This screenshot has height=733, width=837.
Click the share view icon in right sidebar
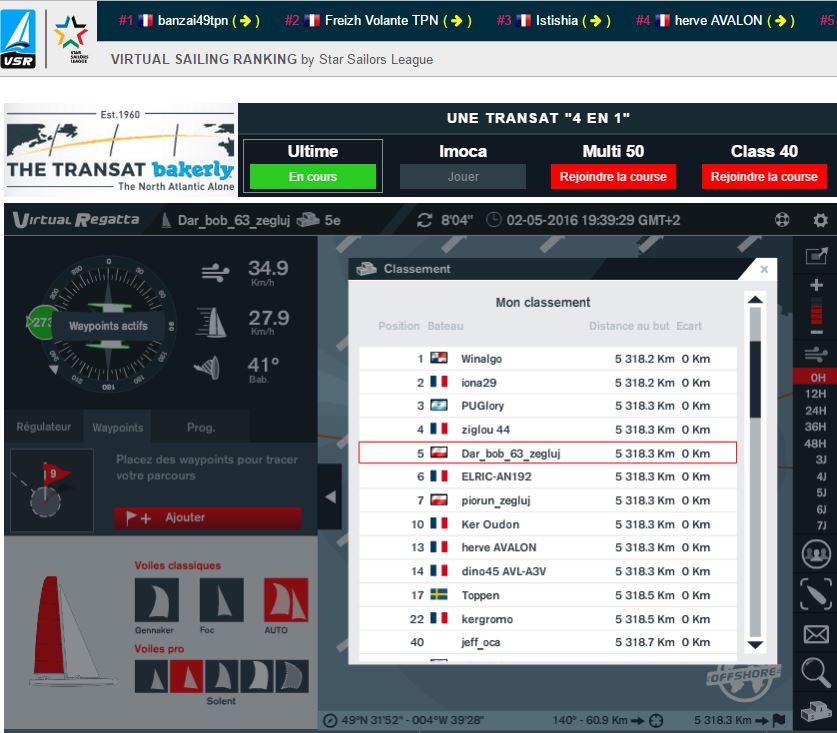coord(816,256)
